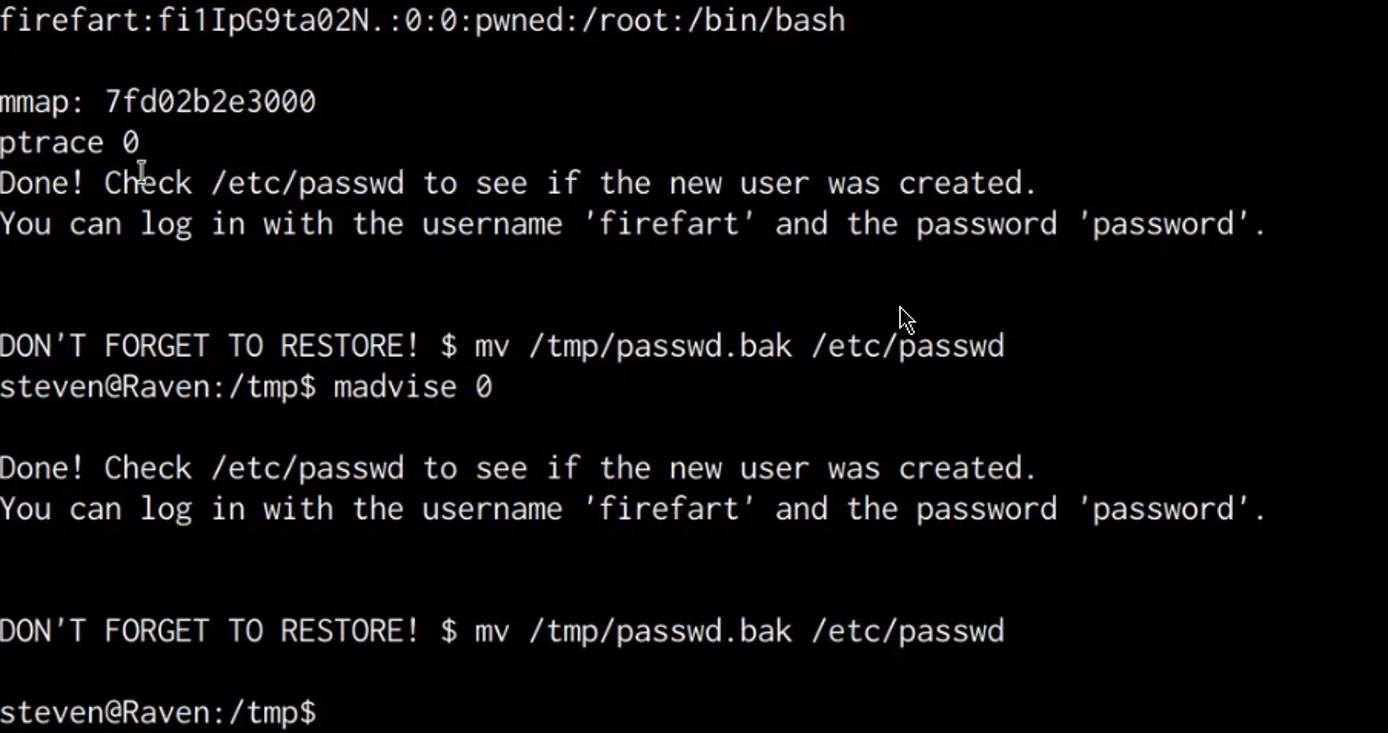This screenshot has width=1388, height=733.
Task: Click the firefart username at the top line start
Action: pyautogui.click(x=70, y=20)
